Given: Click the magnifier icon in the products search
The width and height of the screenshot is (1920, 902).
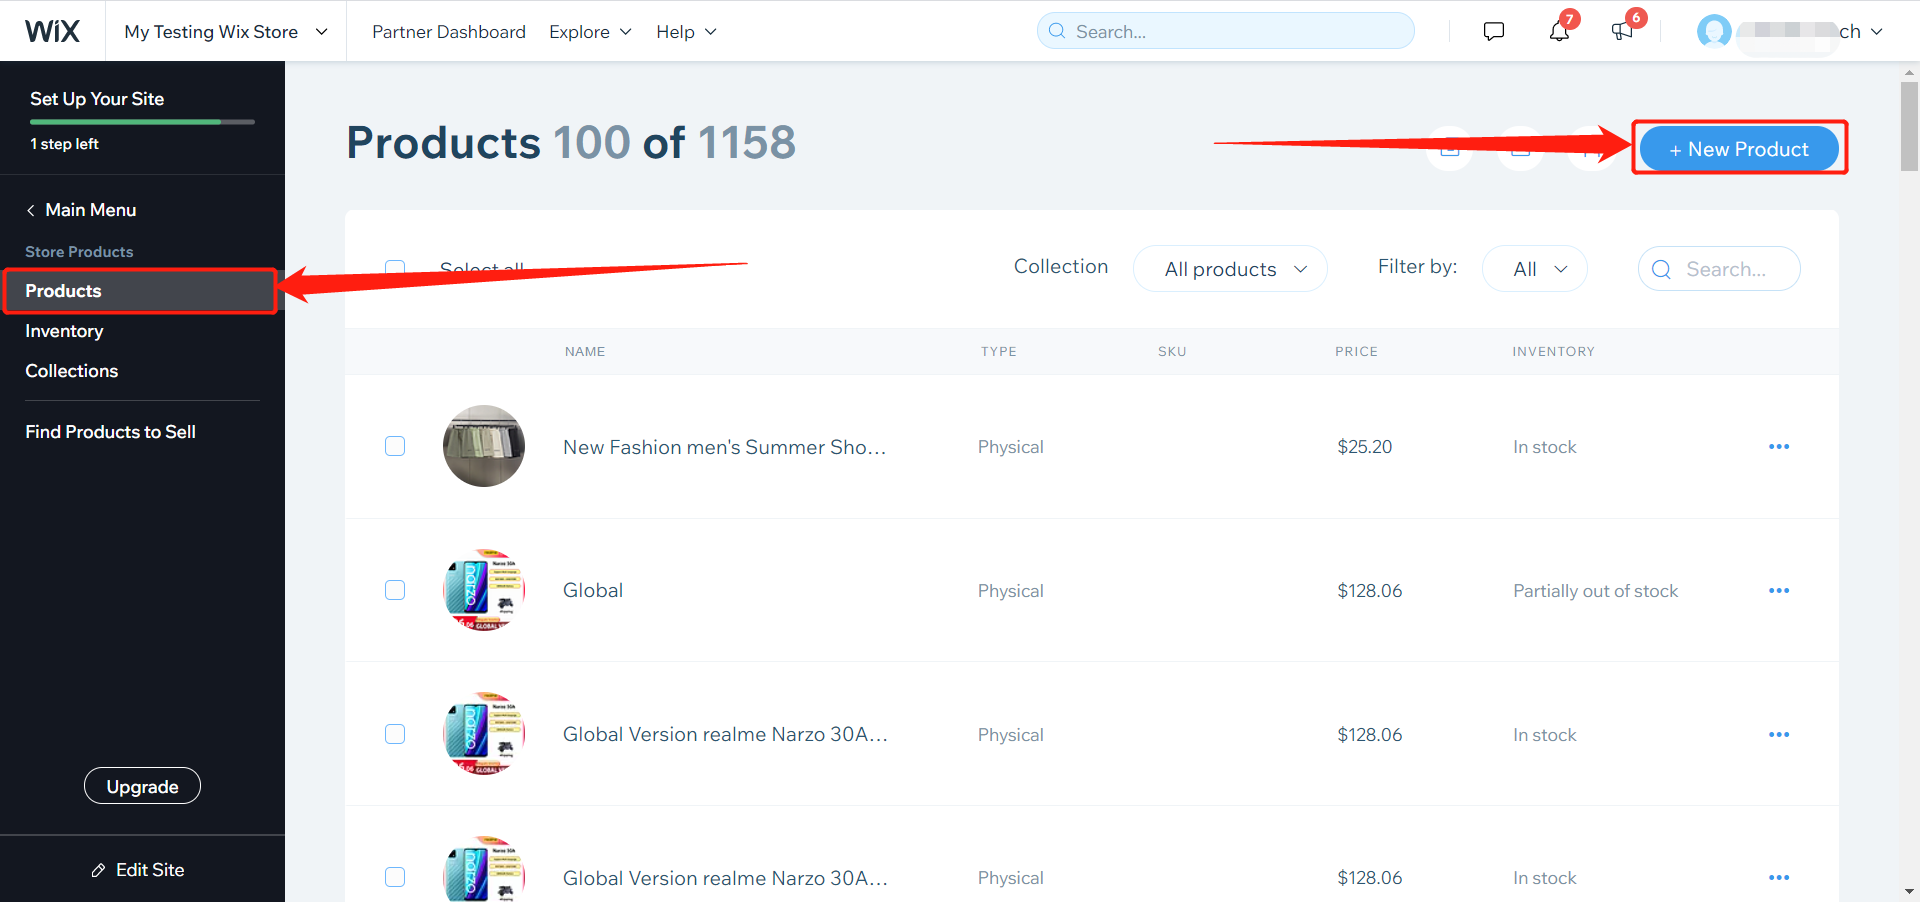Looking at the screenshot, I should (x=1661, y=269).
